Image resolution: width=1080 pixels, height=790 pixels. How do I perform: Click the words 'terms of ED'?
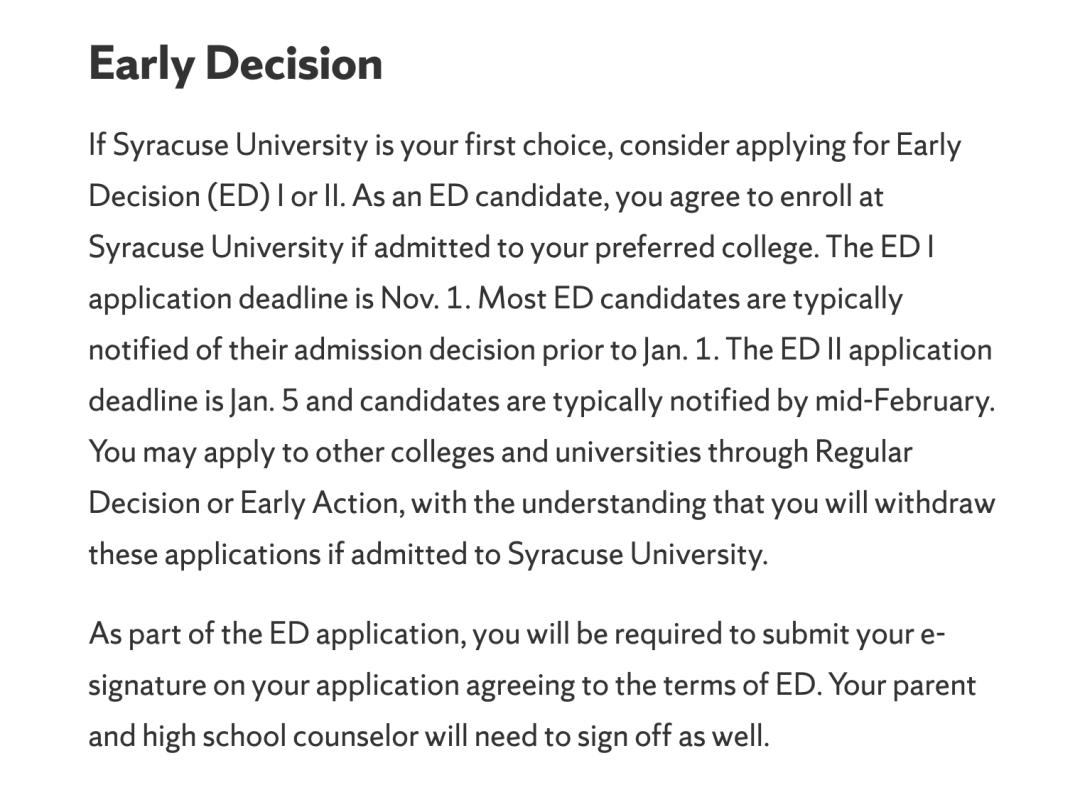tap(738, 685)
